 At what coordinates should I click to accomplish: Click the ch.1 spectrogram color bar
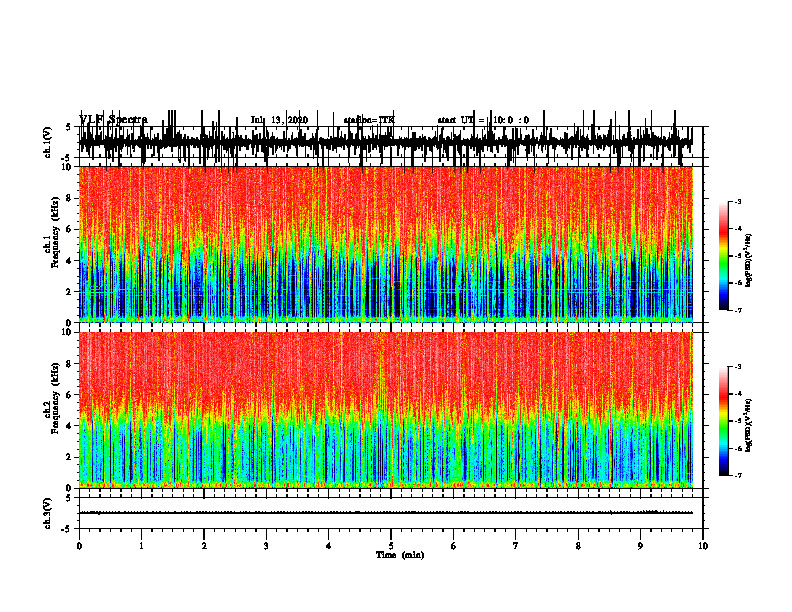pos(724,255)
